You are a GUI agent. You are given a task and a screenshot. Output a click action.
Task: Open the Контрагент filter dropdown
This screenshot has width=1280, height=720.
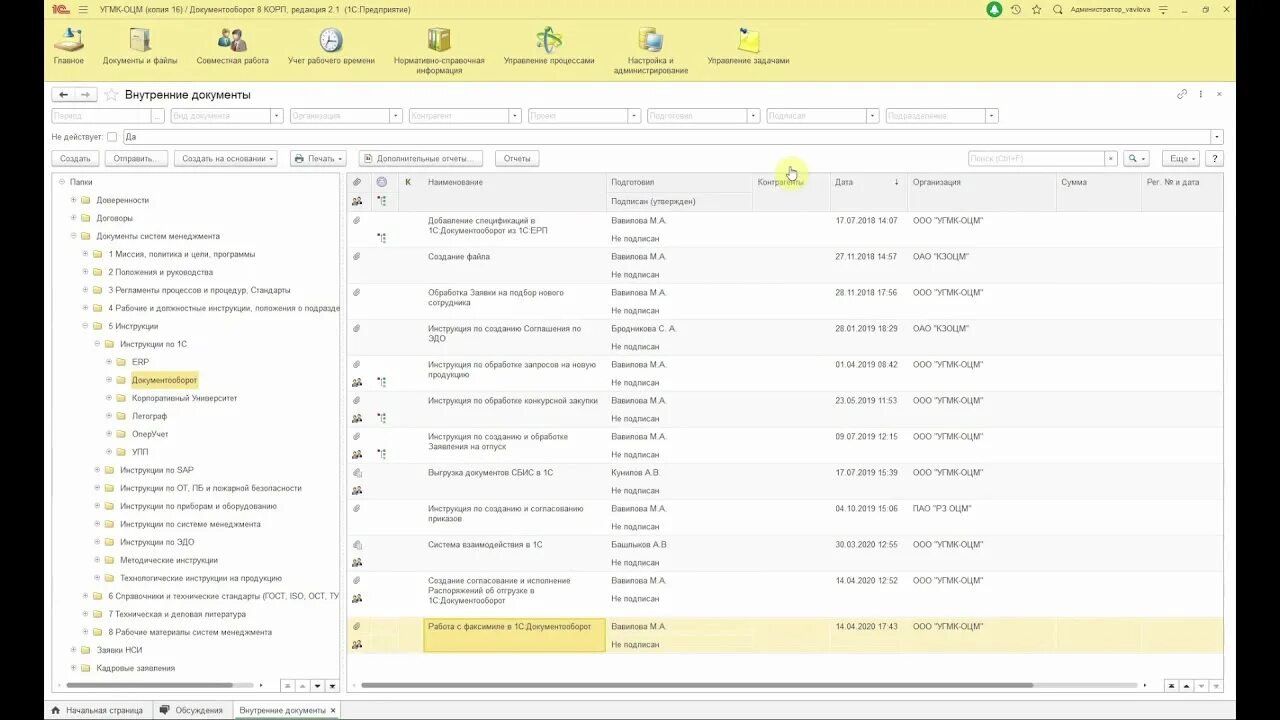[516, 116]
